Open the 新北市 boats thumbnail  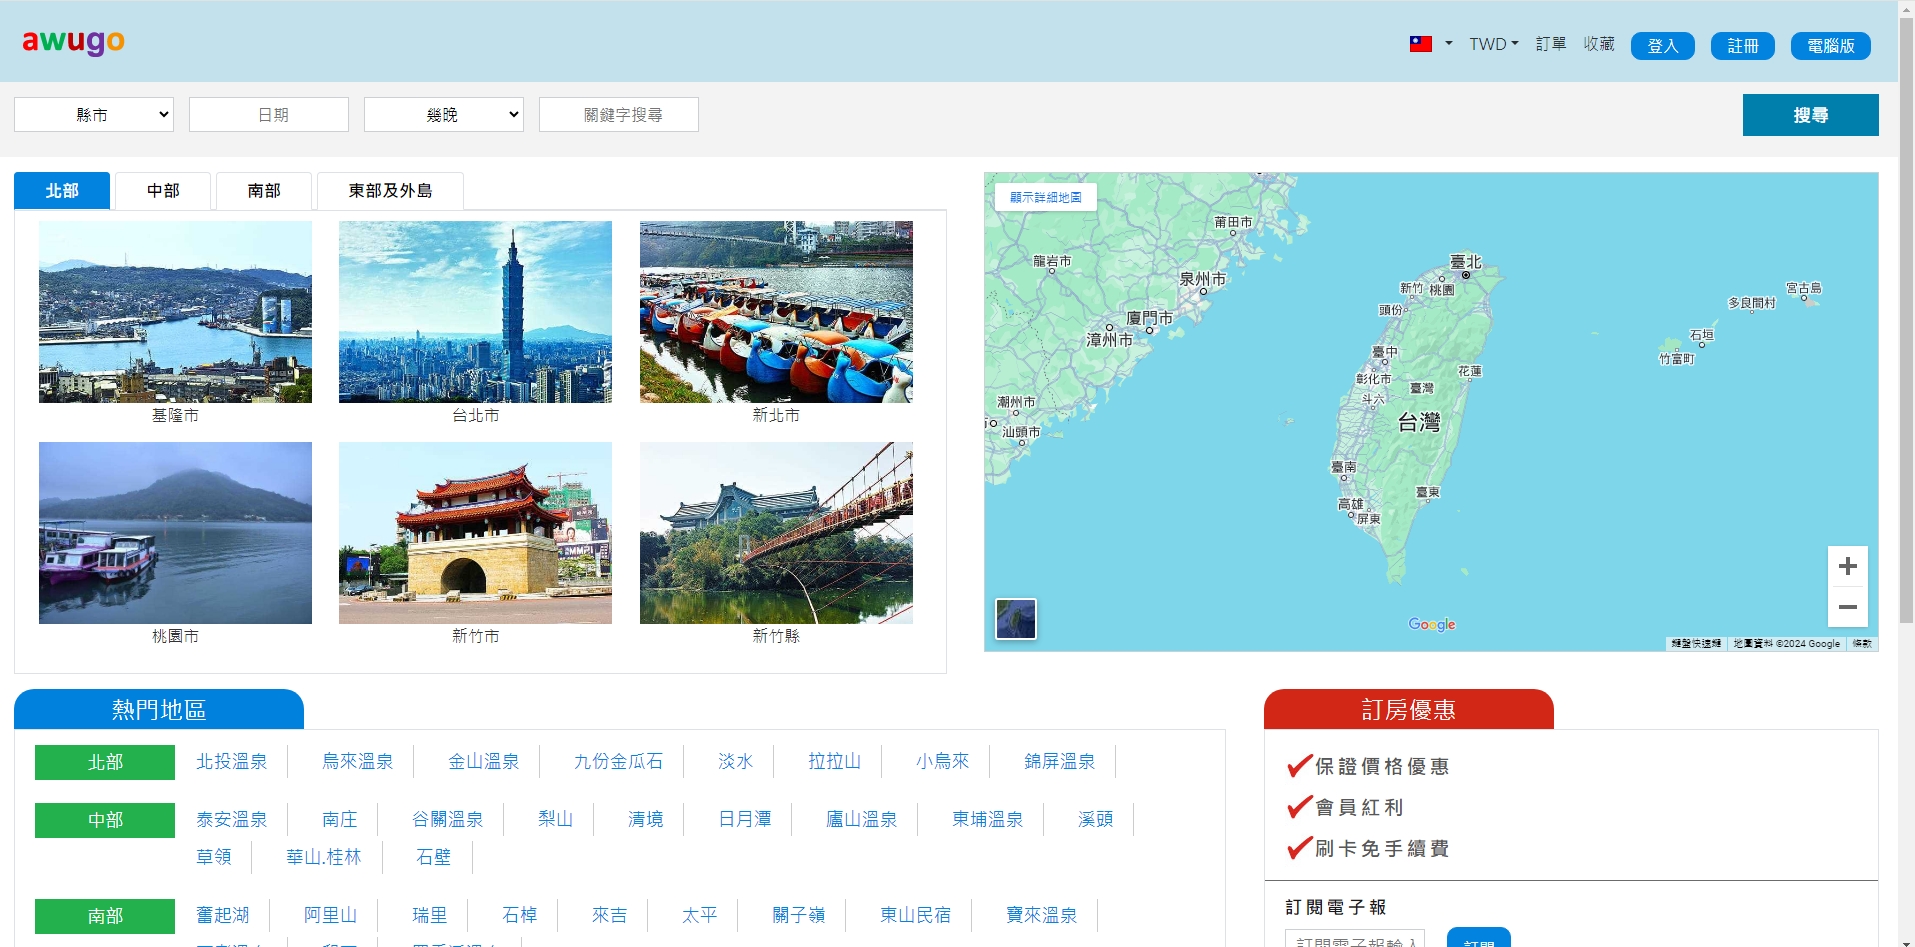click(x=776, y=312)
